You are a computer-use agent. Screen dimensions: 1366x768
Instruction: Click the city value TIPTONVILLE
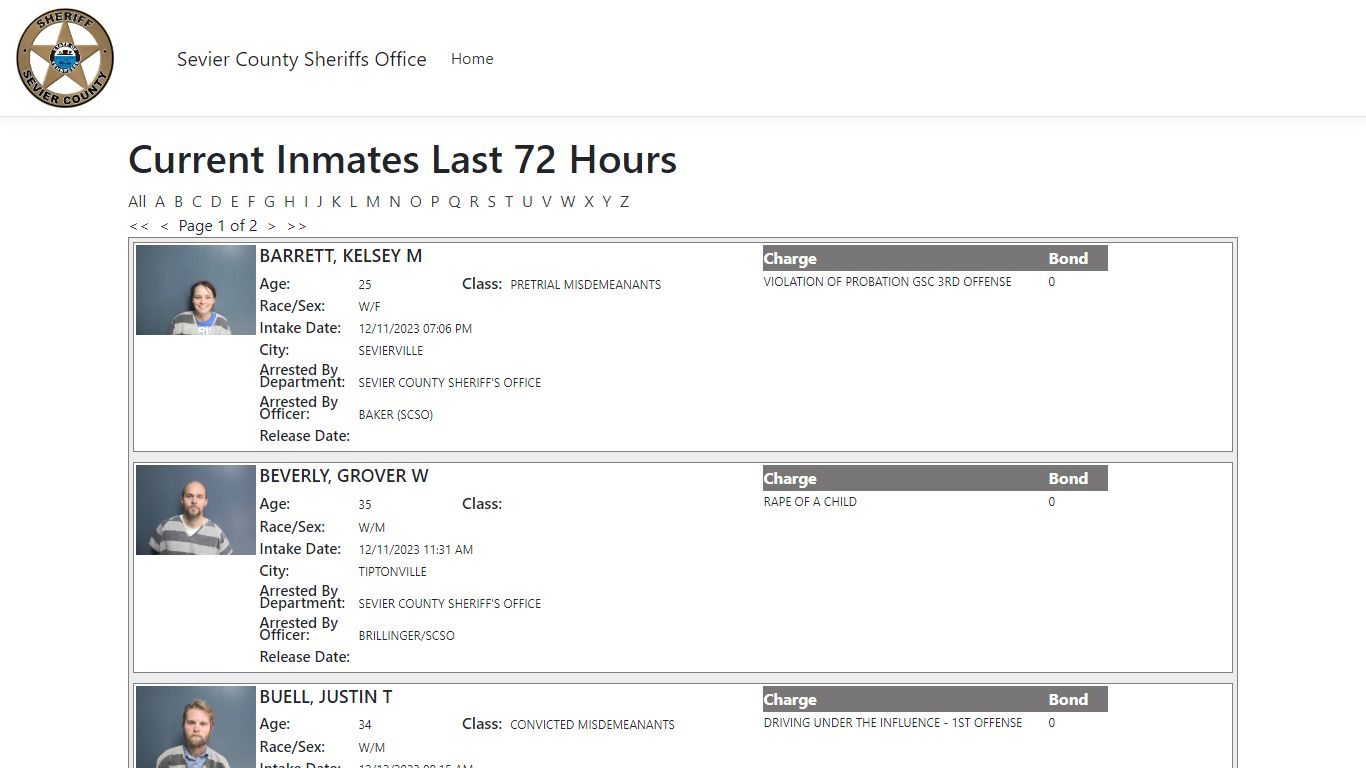[393, 572]
